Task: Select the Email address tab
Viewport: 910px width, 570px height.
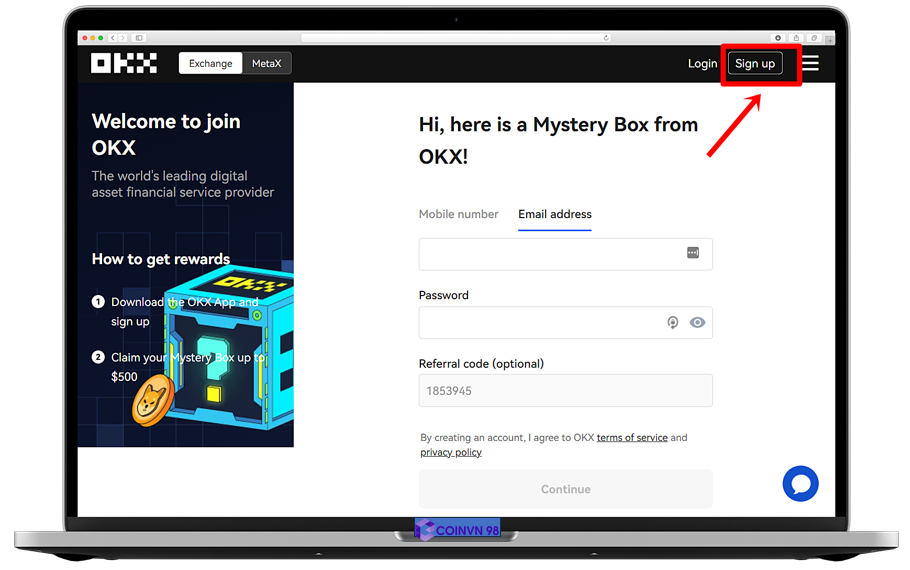Action: (x=555, y=214)
